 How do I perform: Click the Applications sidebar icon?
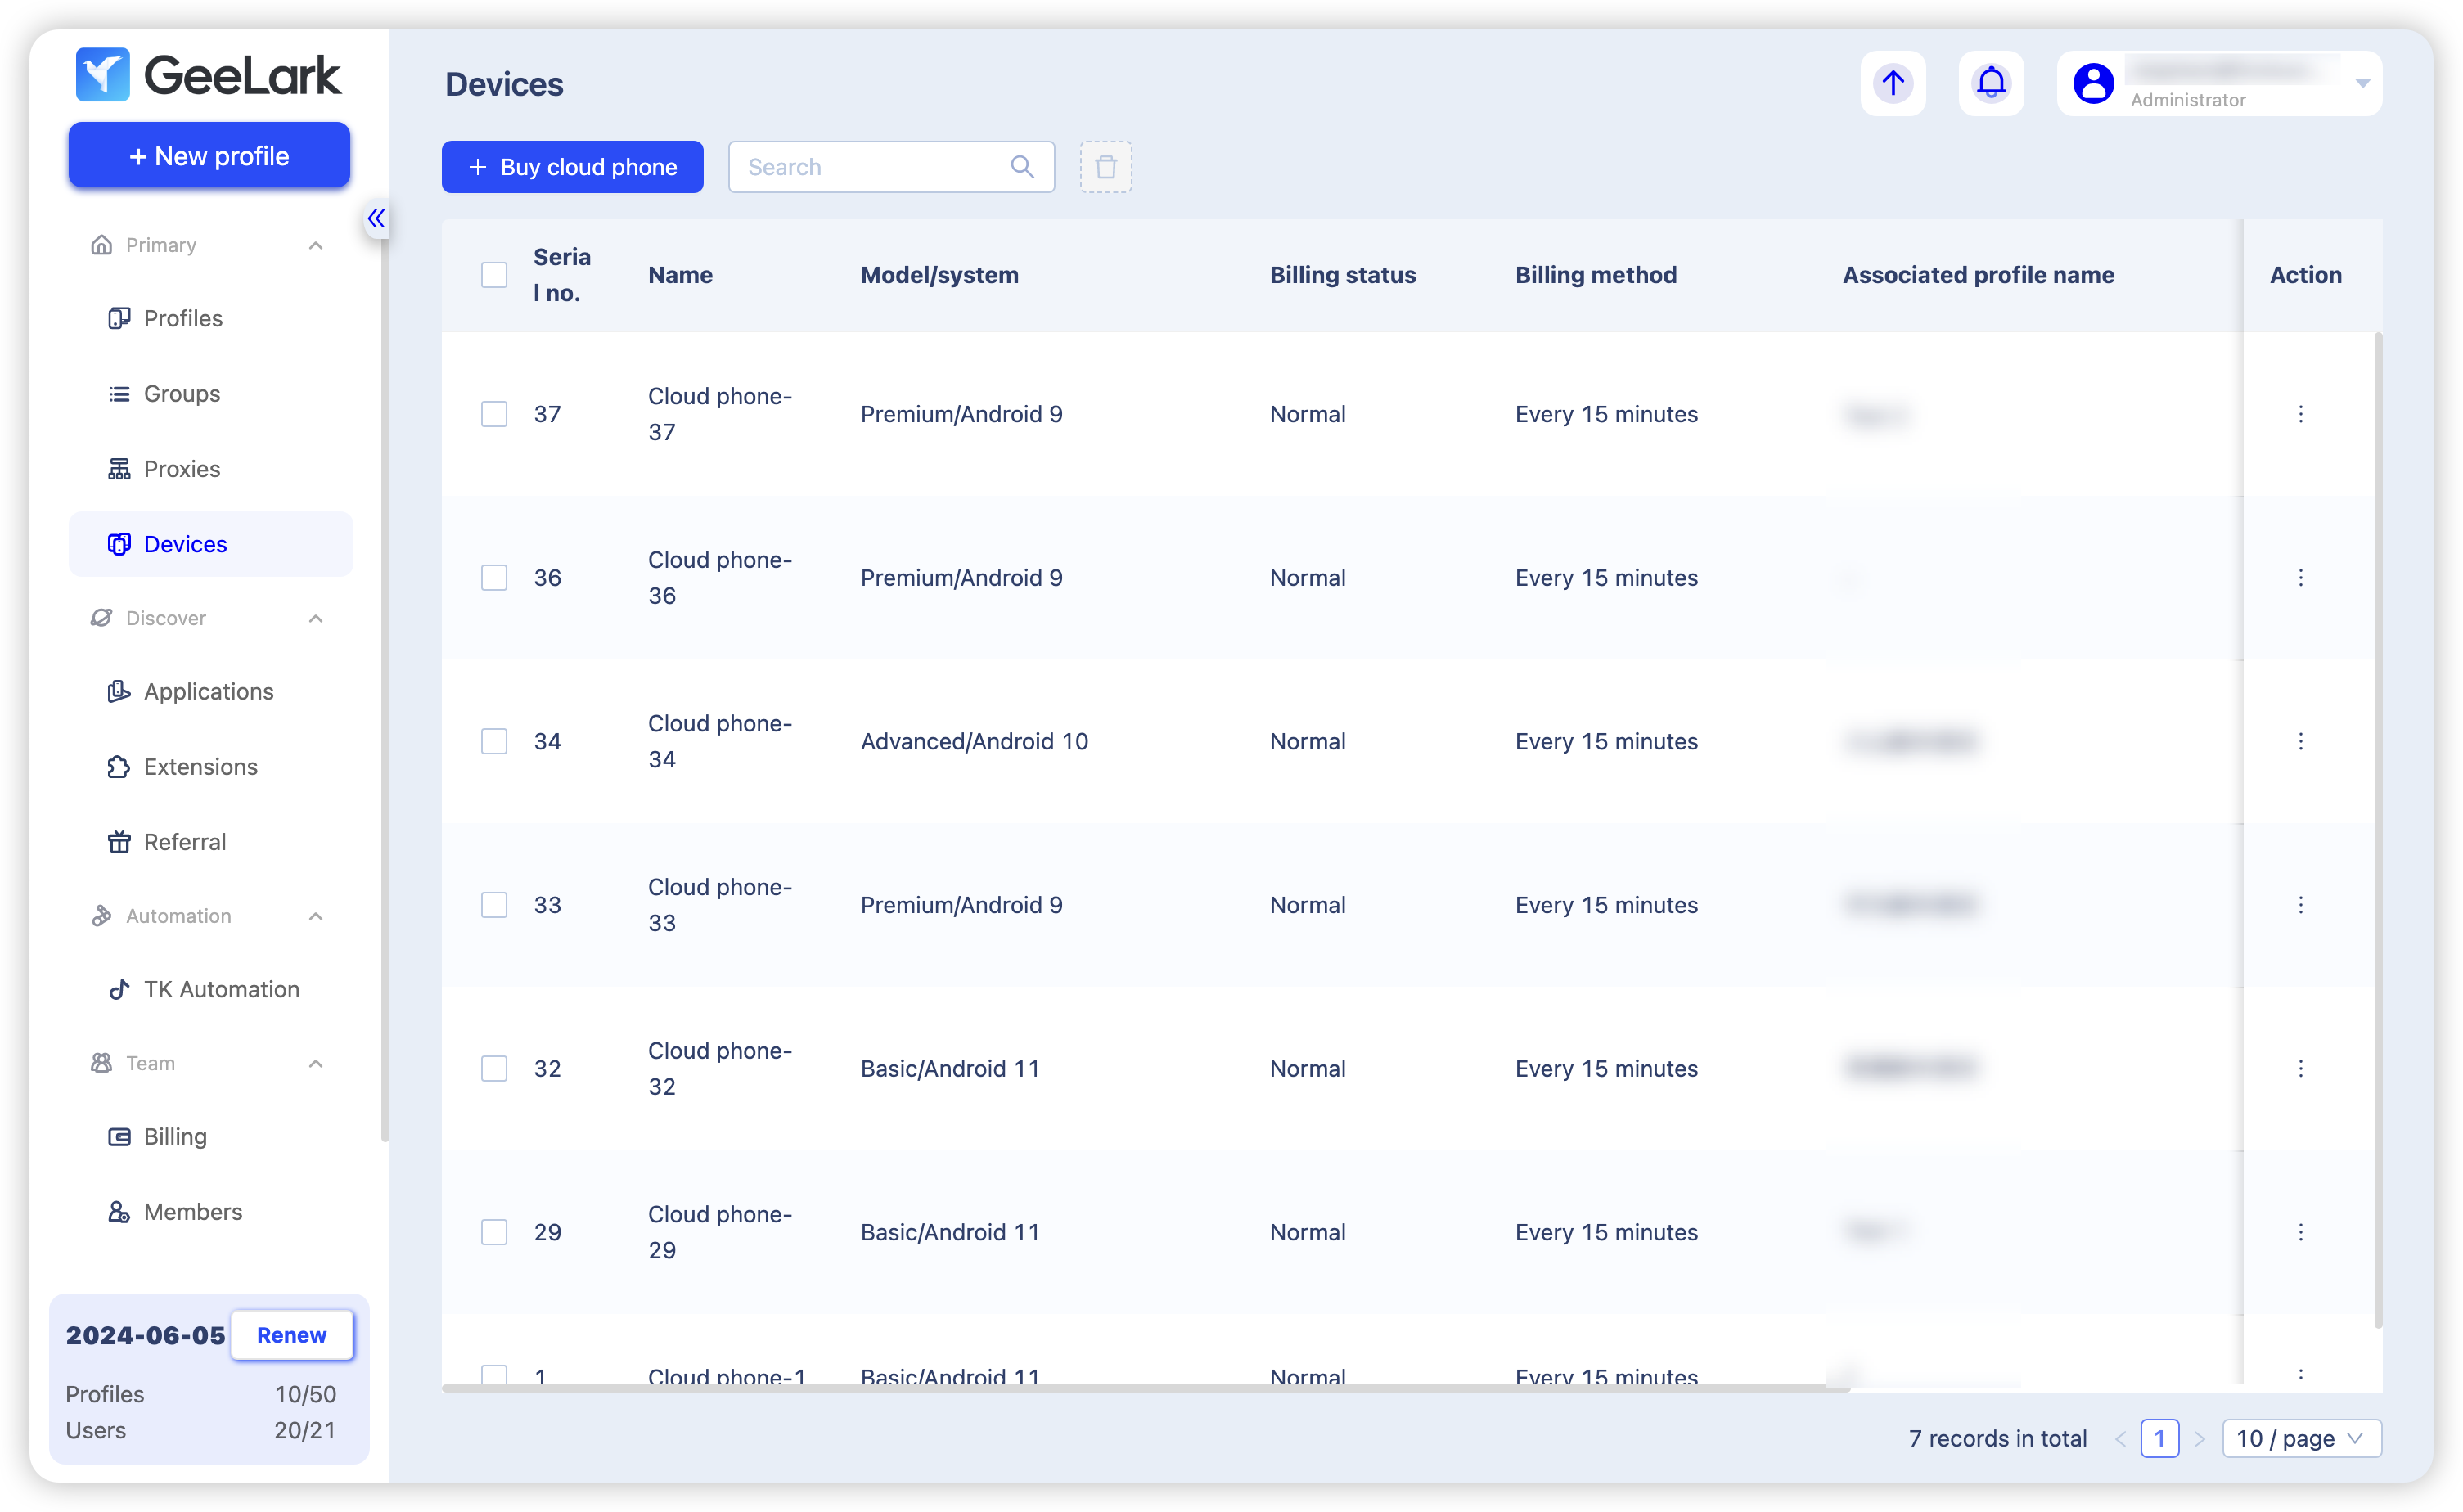[119, 692]
